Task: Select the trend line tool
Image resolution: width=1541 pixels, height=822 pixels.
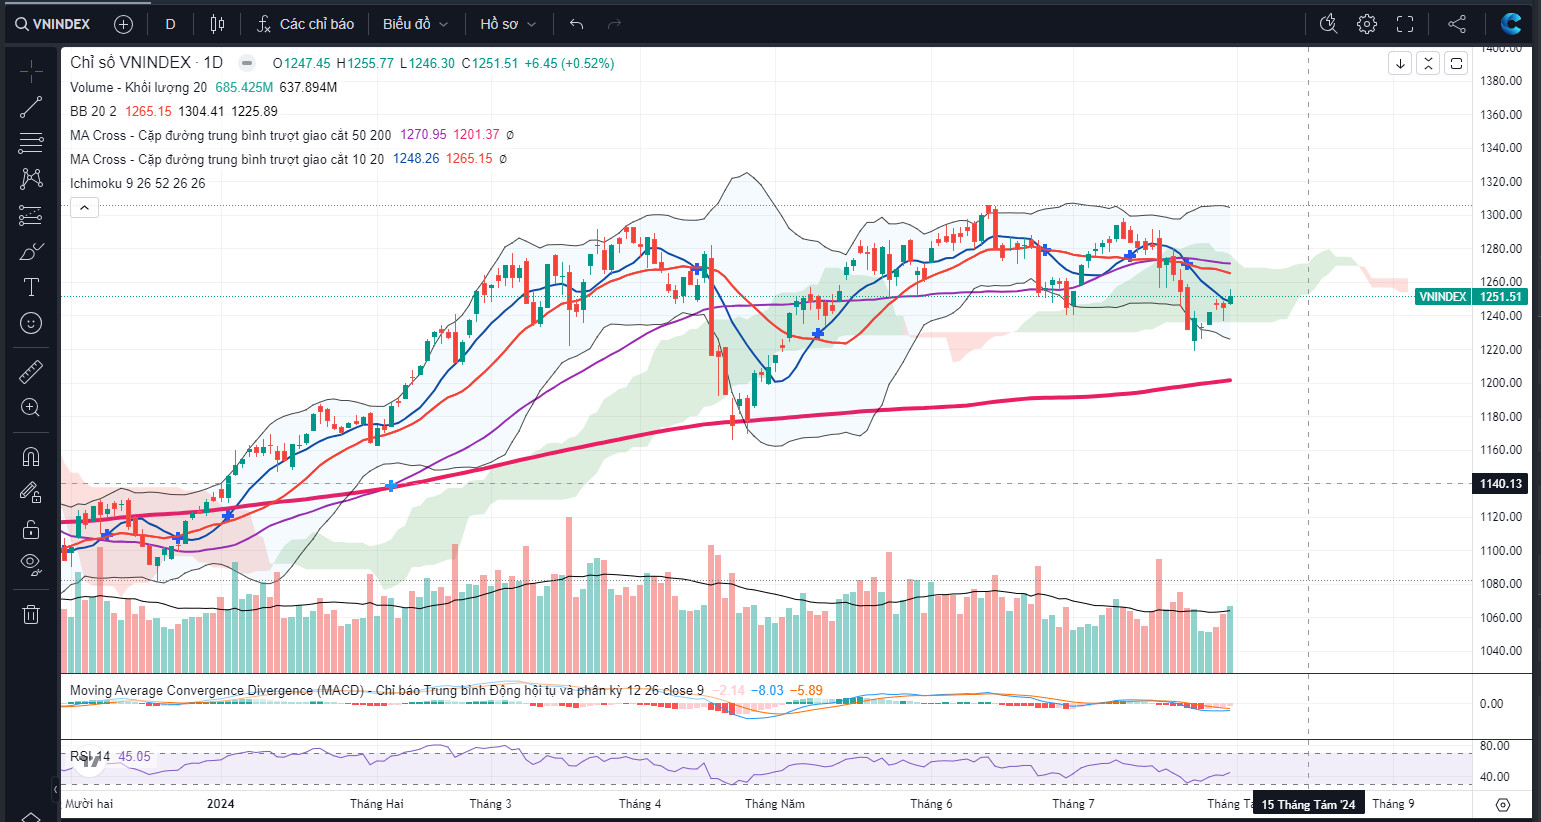Action: point(31,107)
